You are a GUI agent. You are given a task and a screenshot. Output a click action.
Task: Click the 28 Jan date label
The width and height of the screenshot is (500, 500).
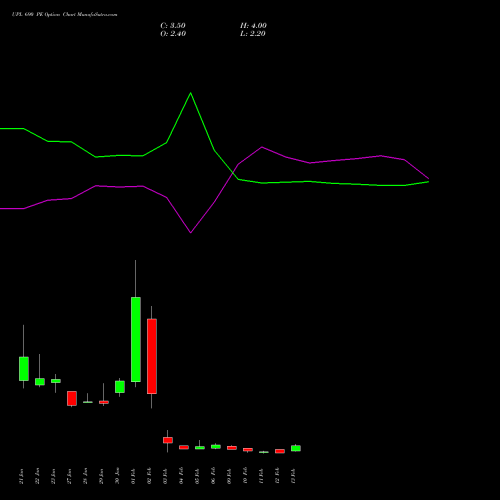tap(86, 476)
